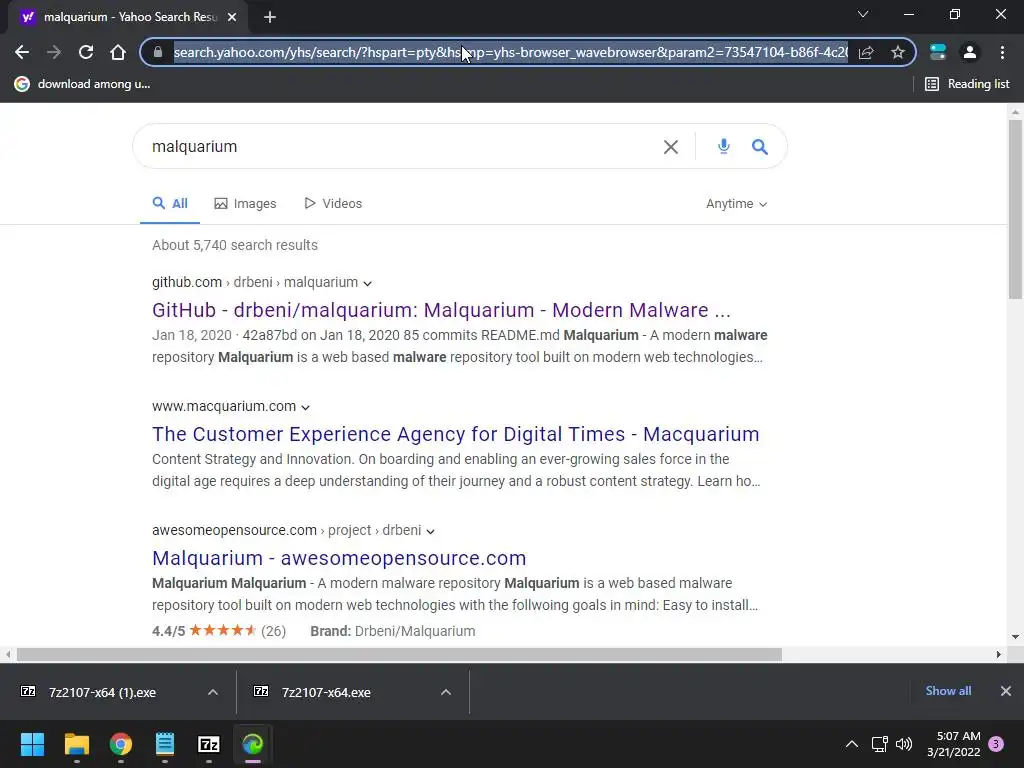Expand the www.macquarium.com result chevron

tap(305, 408)
